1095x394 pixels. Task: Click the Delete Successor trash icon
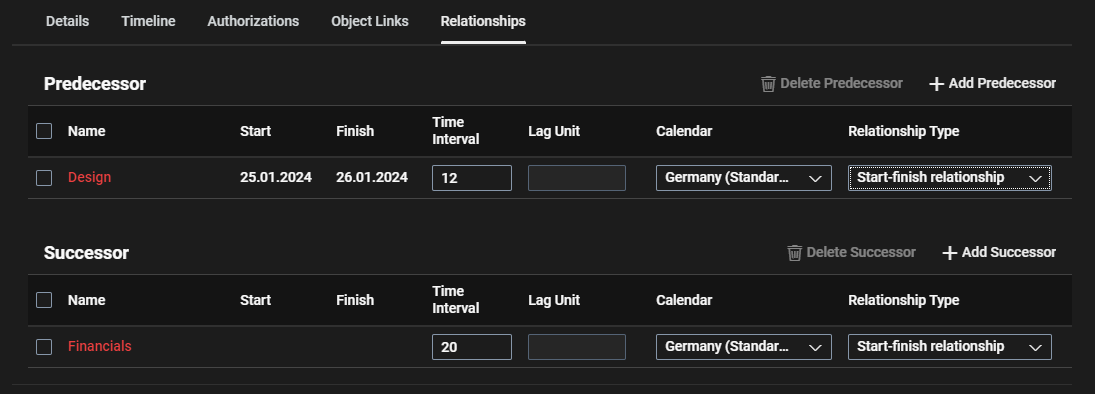(794, 253)
